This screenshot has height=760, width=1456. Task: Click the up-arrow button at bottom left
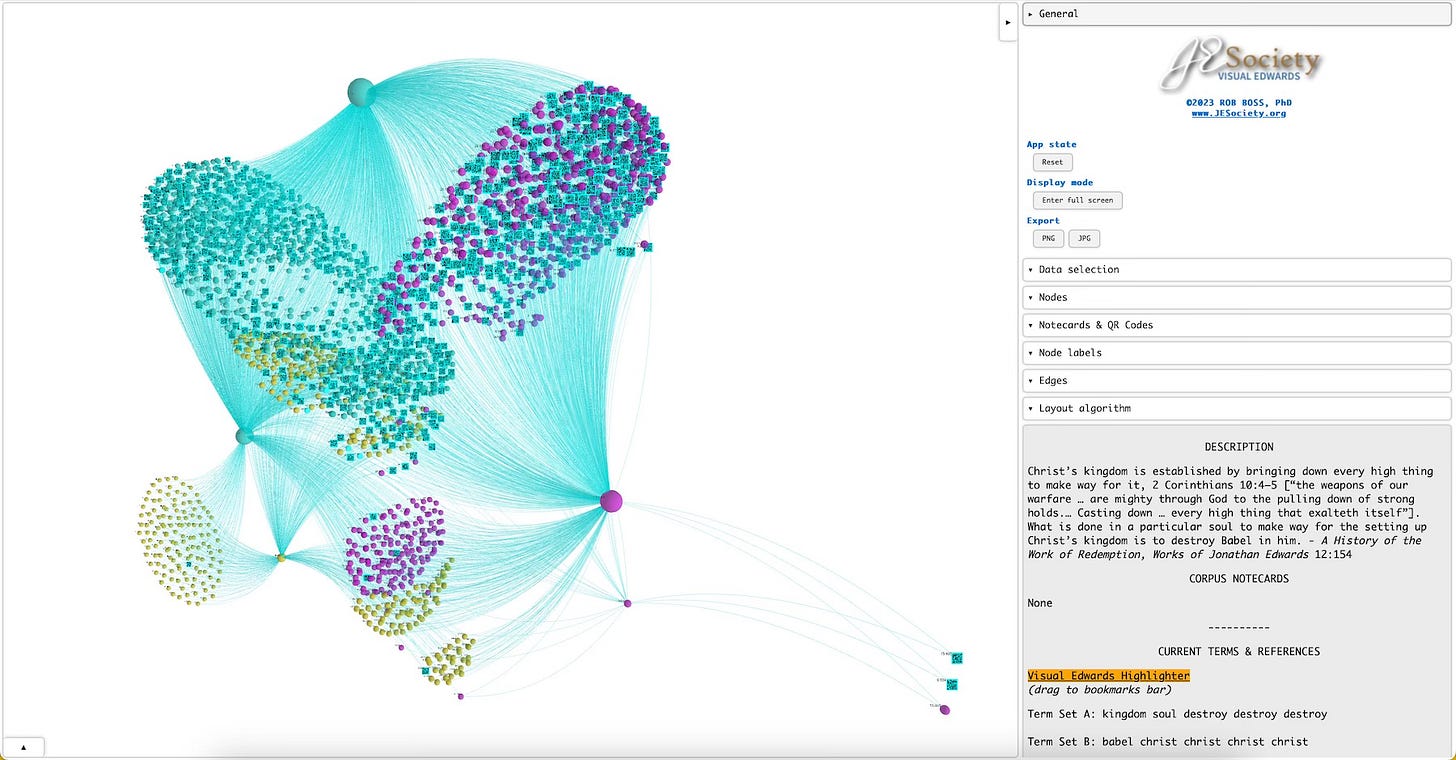pyautogui.click(x=24, y=747)
